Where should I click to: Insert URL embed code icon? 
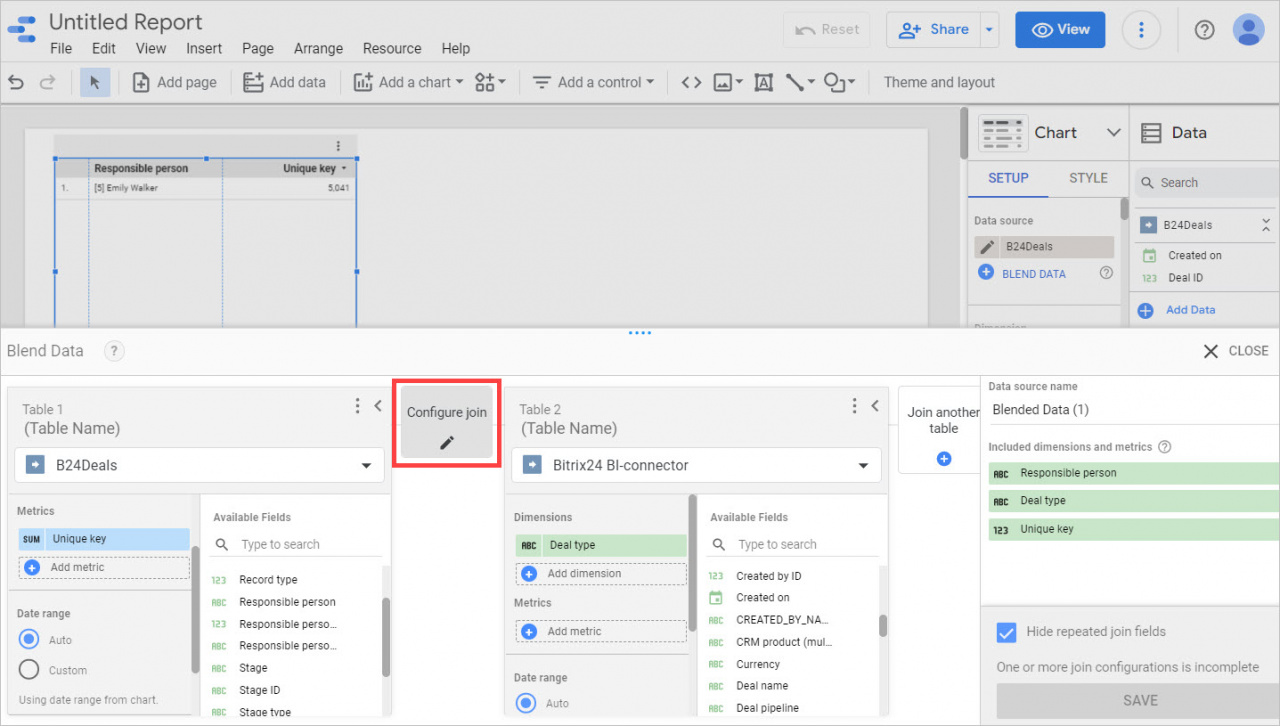coord(691,82)
